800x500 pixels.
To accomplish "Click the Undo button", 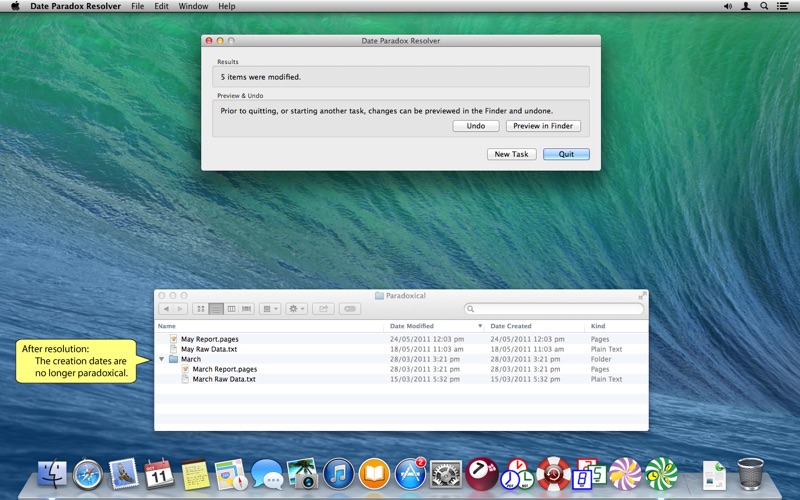I will (476, 126).
